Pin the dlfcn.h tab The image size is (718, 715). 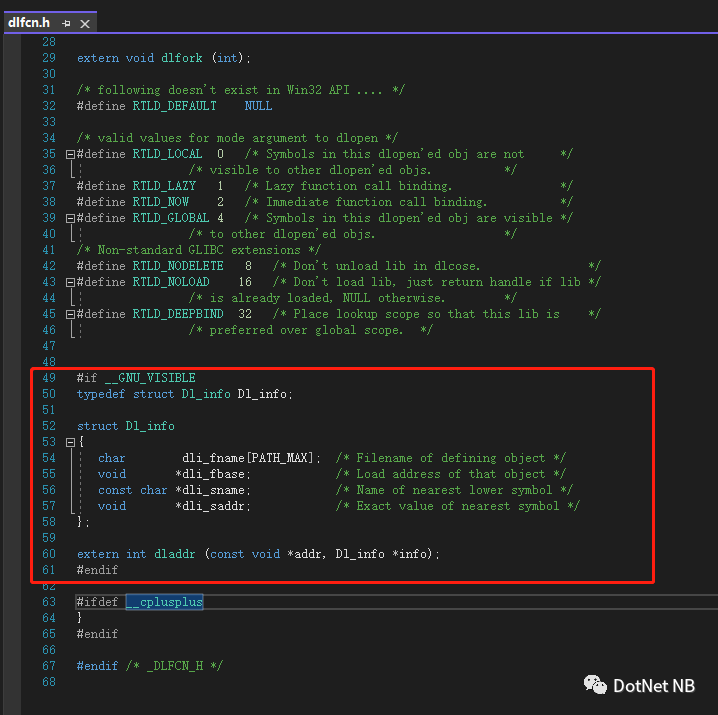point(66,22)
